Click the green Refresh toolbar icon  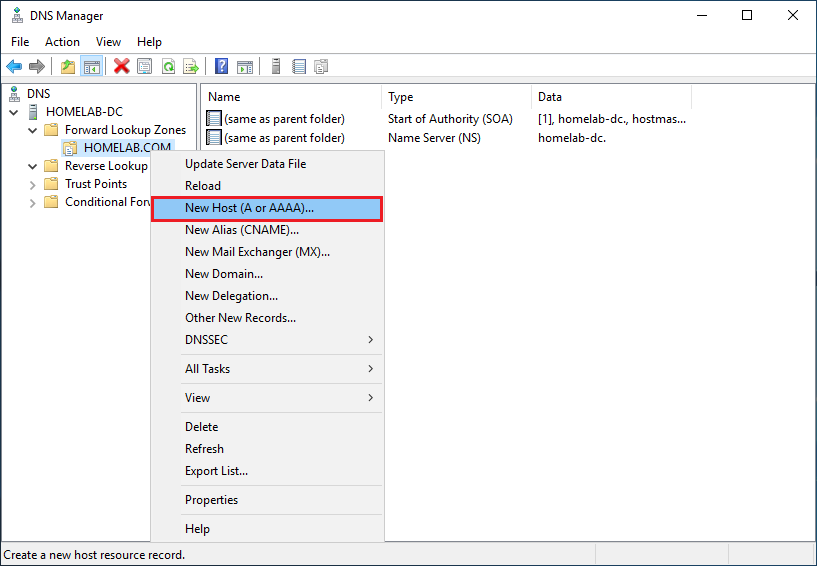168,67
